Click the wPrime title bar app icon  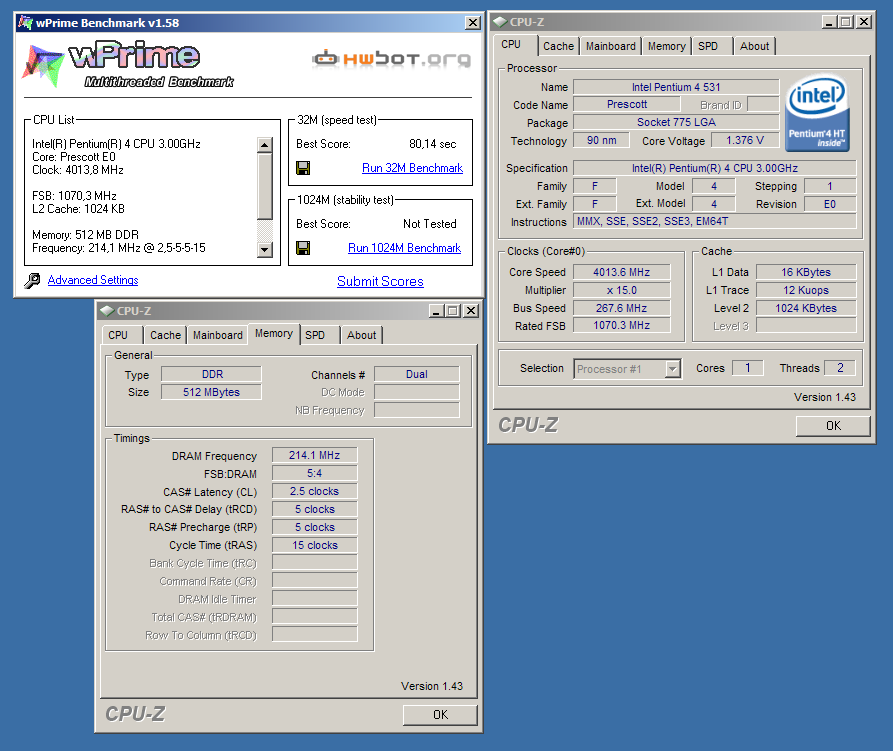[25, 23]
